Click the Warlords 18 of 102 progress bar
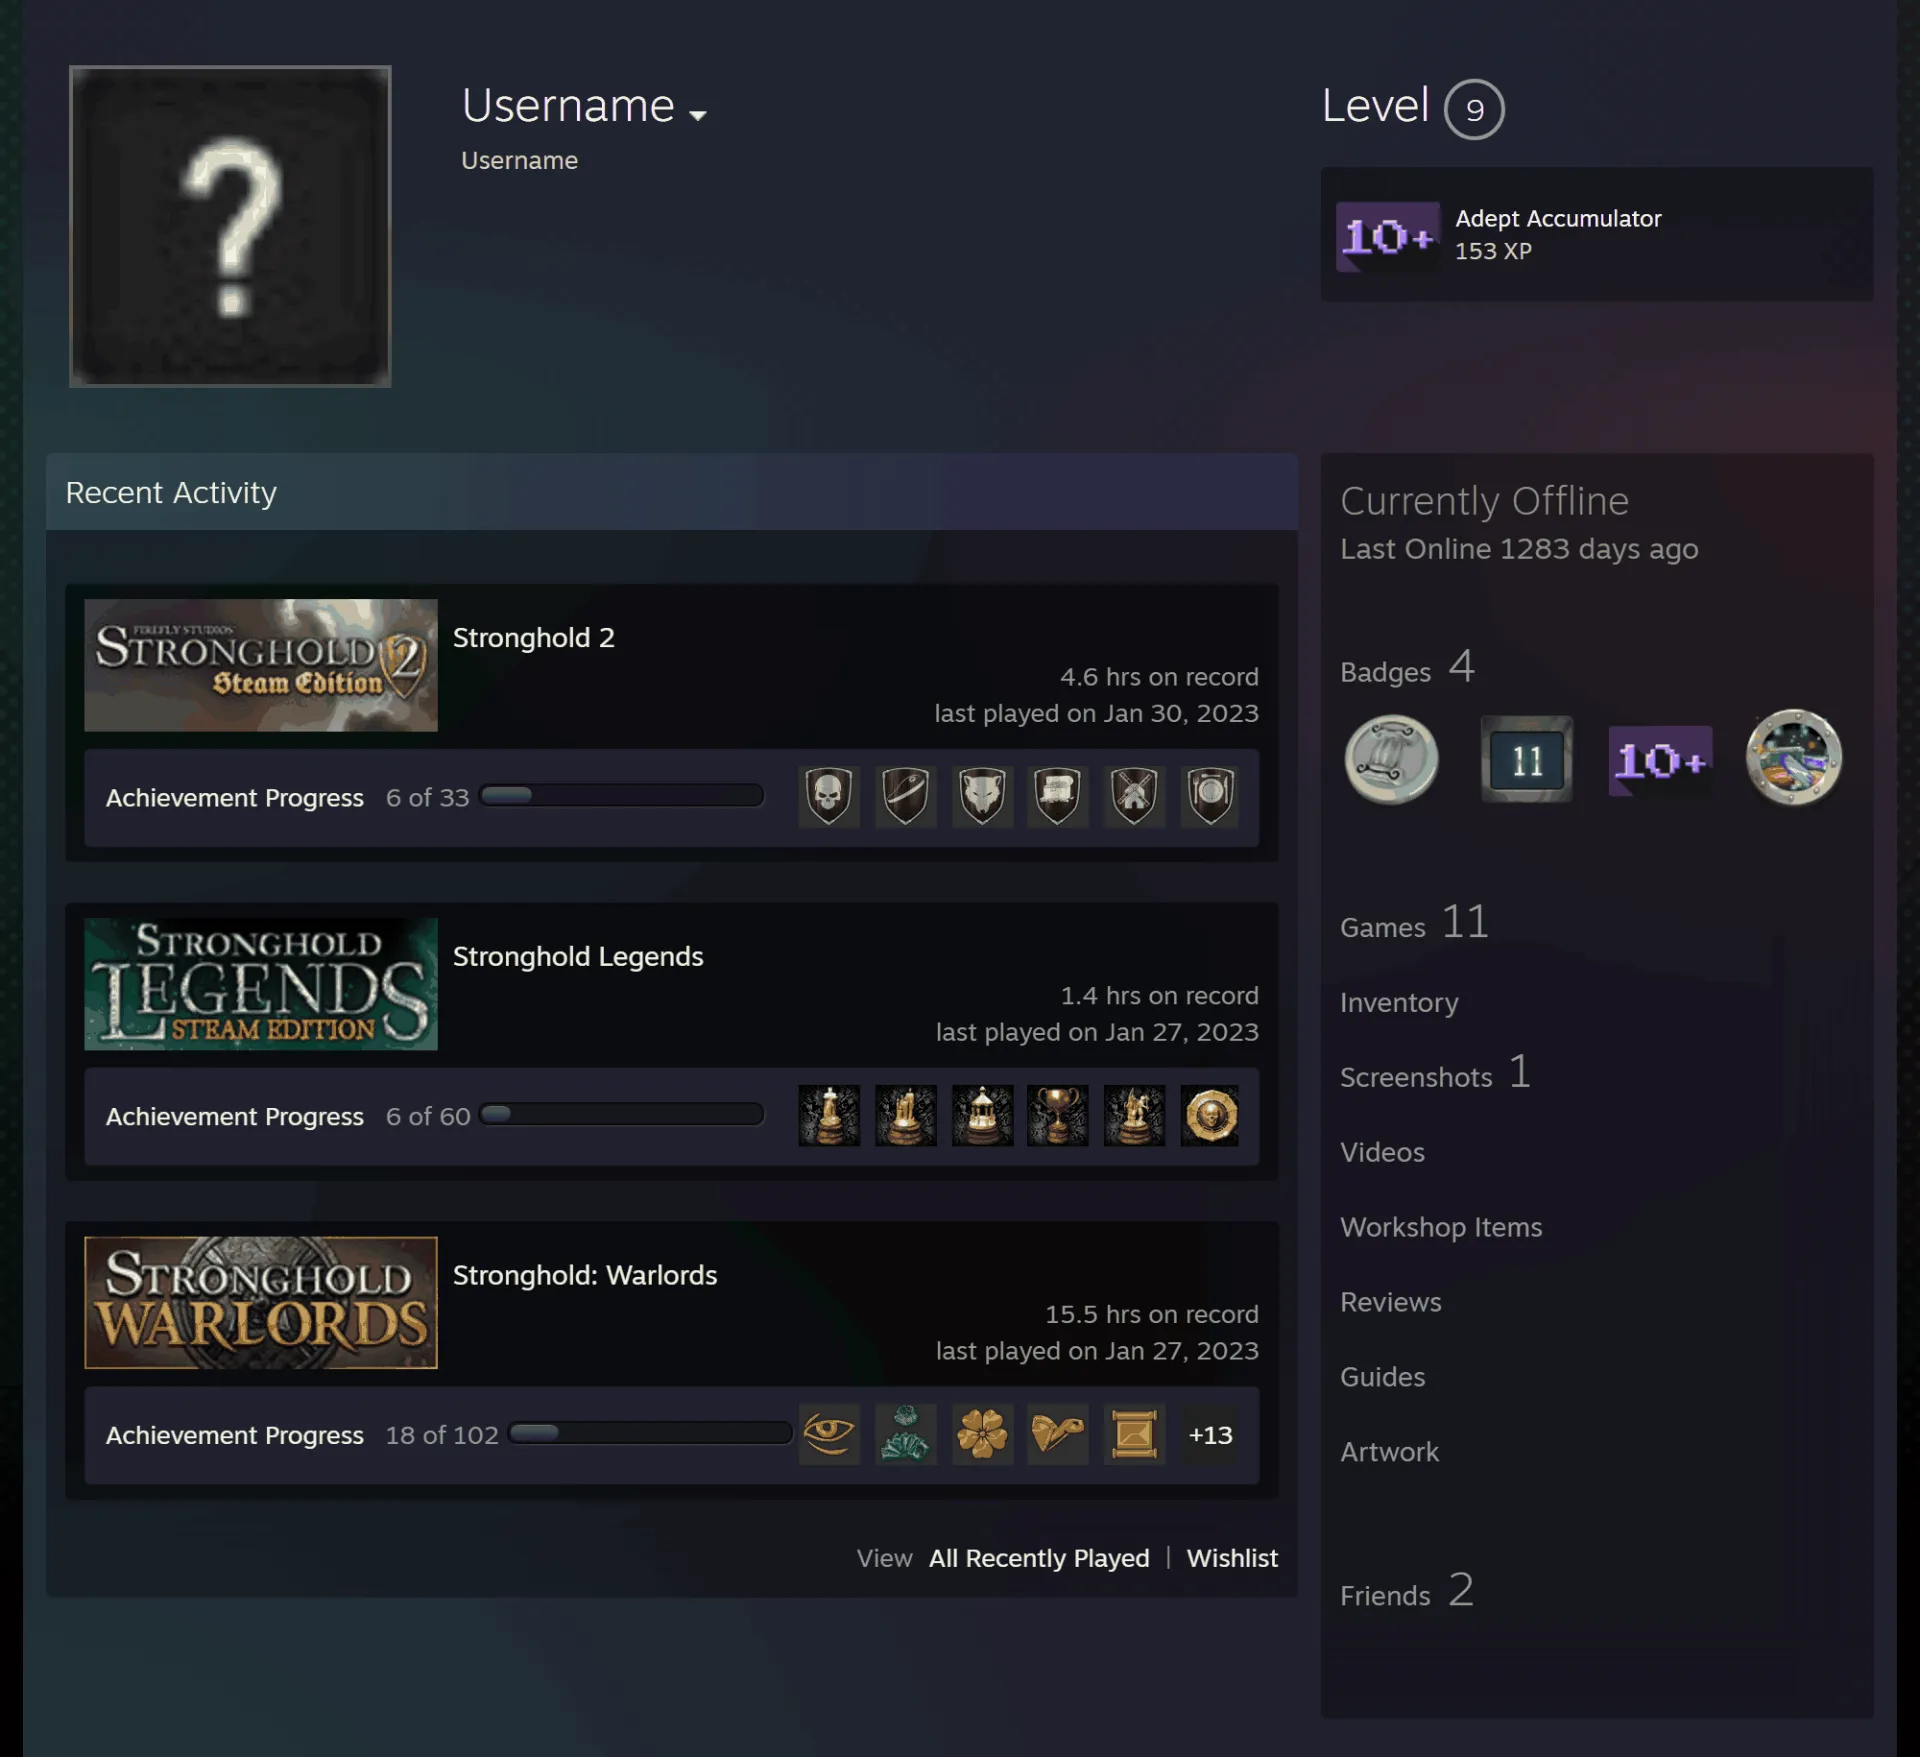 click(x=650, y=1433)
